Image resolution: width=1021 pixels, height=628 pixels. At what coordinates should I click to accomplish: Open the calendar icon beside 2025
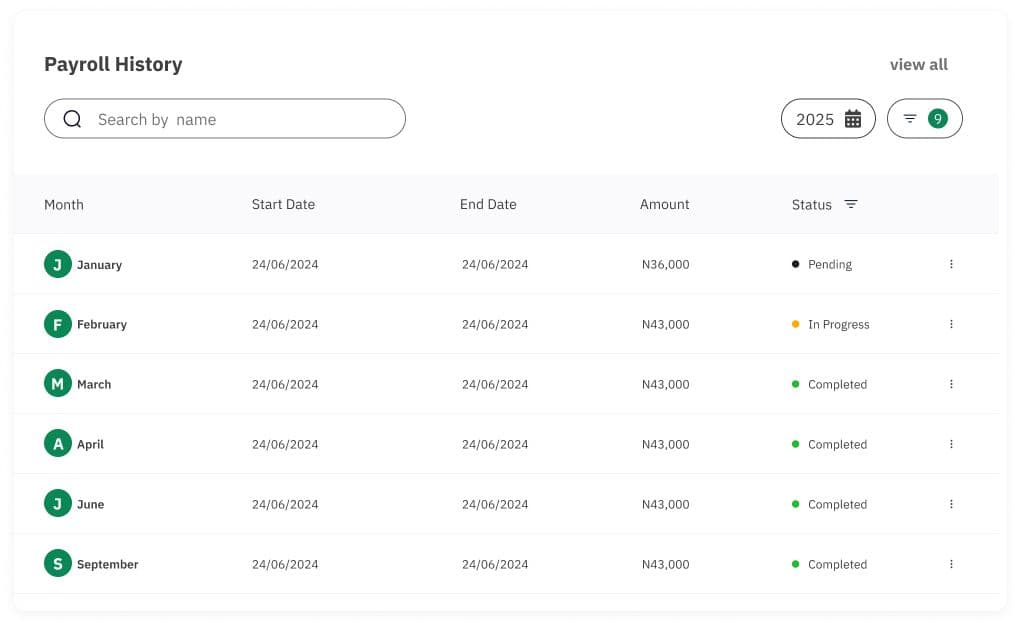click(853, 118)
